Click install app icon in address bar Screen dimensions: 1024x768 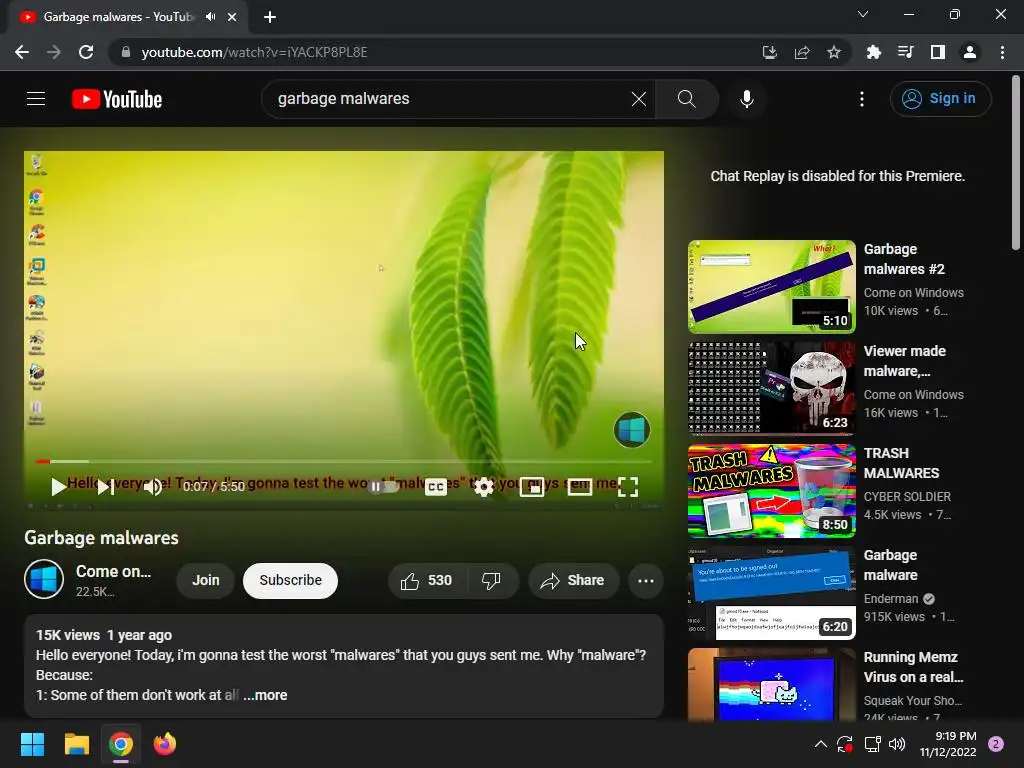(x=770, y=52)
